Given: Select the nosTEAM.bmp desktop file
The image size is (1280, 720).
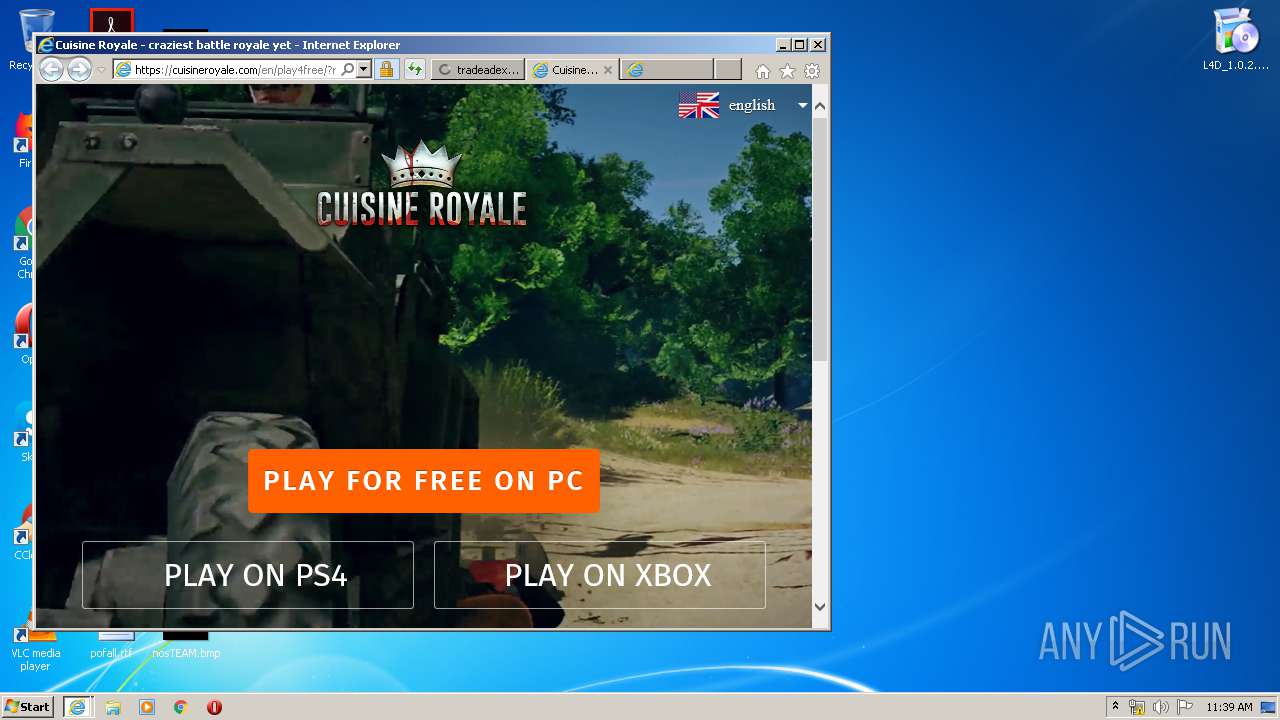Looking at the screenshot, I should [186, 645].
